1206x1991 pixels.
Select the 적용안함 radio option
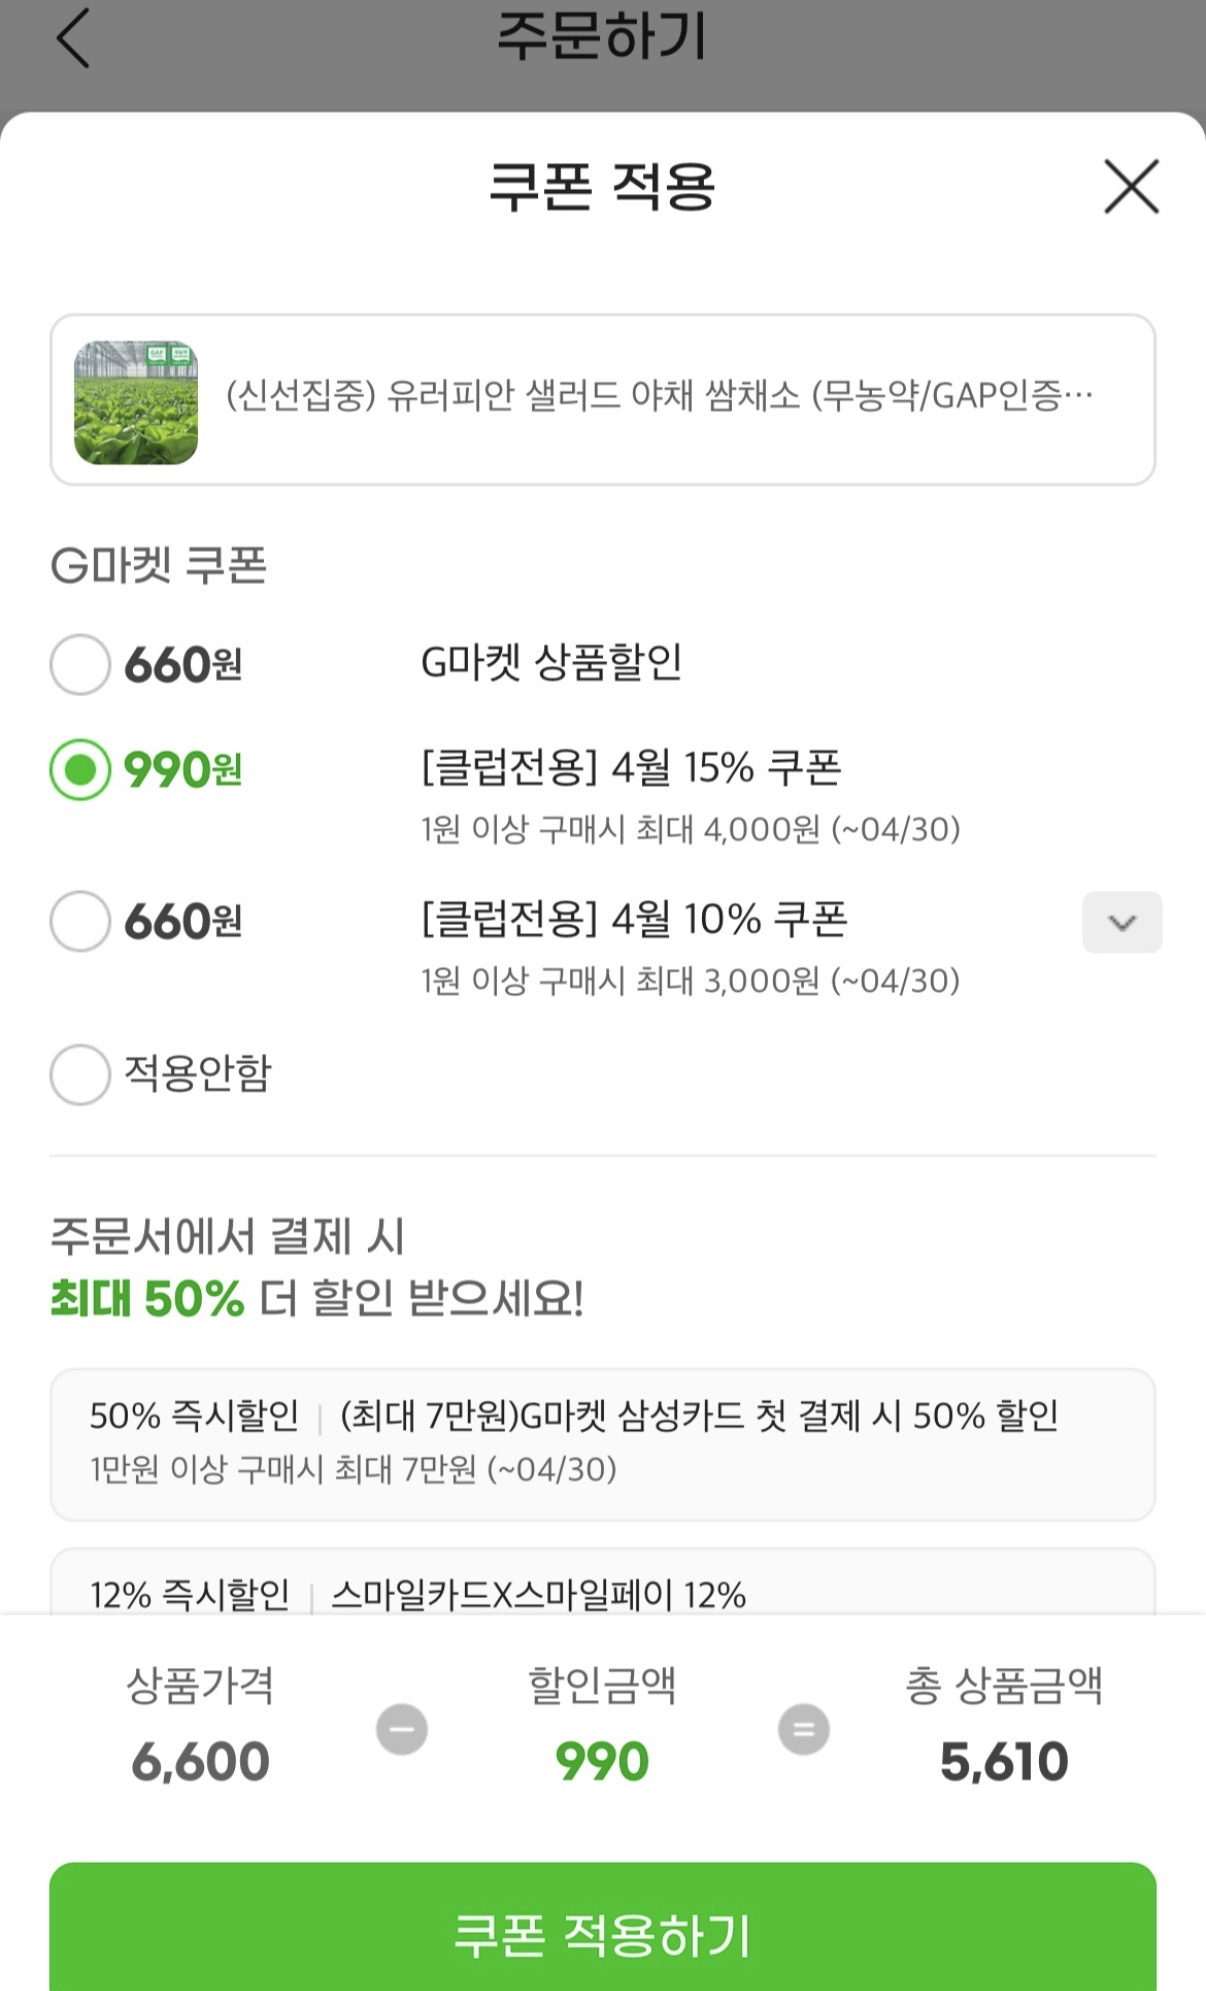point(80,1075)
